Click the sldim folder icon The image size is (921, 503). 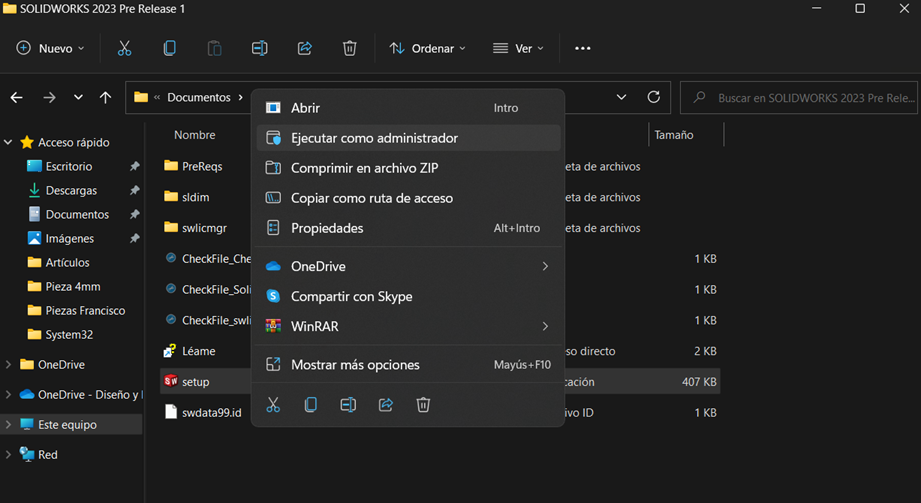(x=170, y=196)
